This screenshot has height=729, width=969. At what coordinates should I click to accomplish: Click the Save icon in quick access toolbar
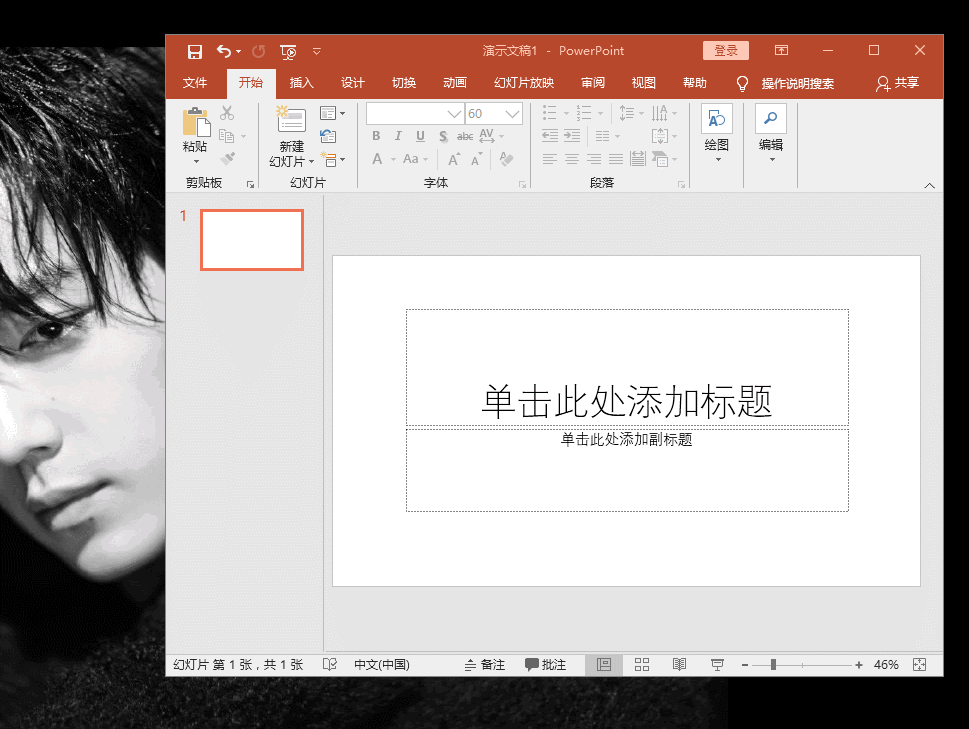click(x=195, y=51)
